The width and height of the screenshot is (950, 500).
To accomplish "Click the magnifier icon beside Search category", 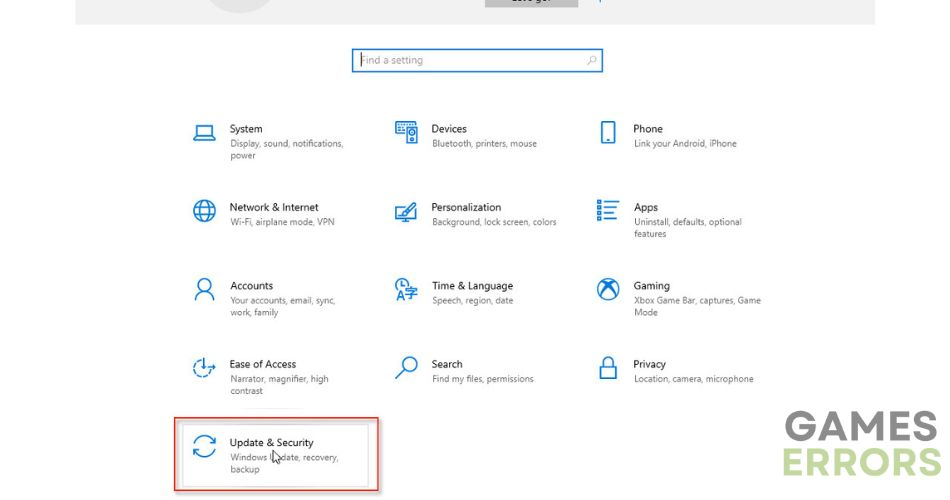I will (x=406, y=368).
